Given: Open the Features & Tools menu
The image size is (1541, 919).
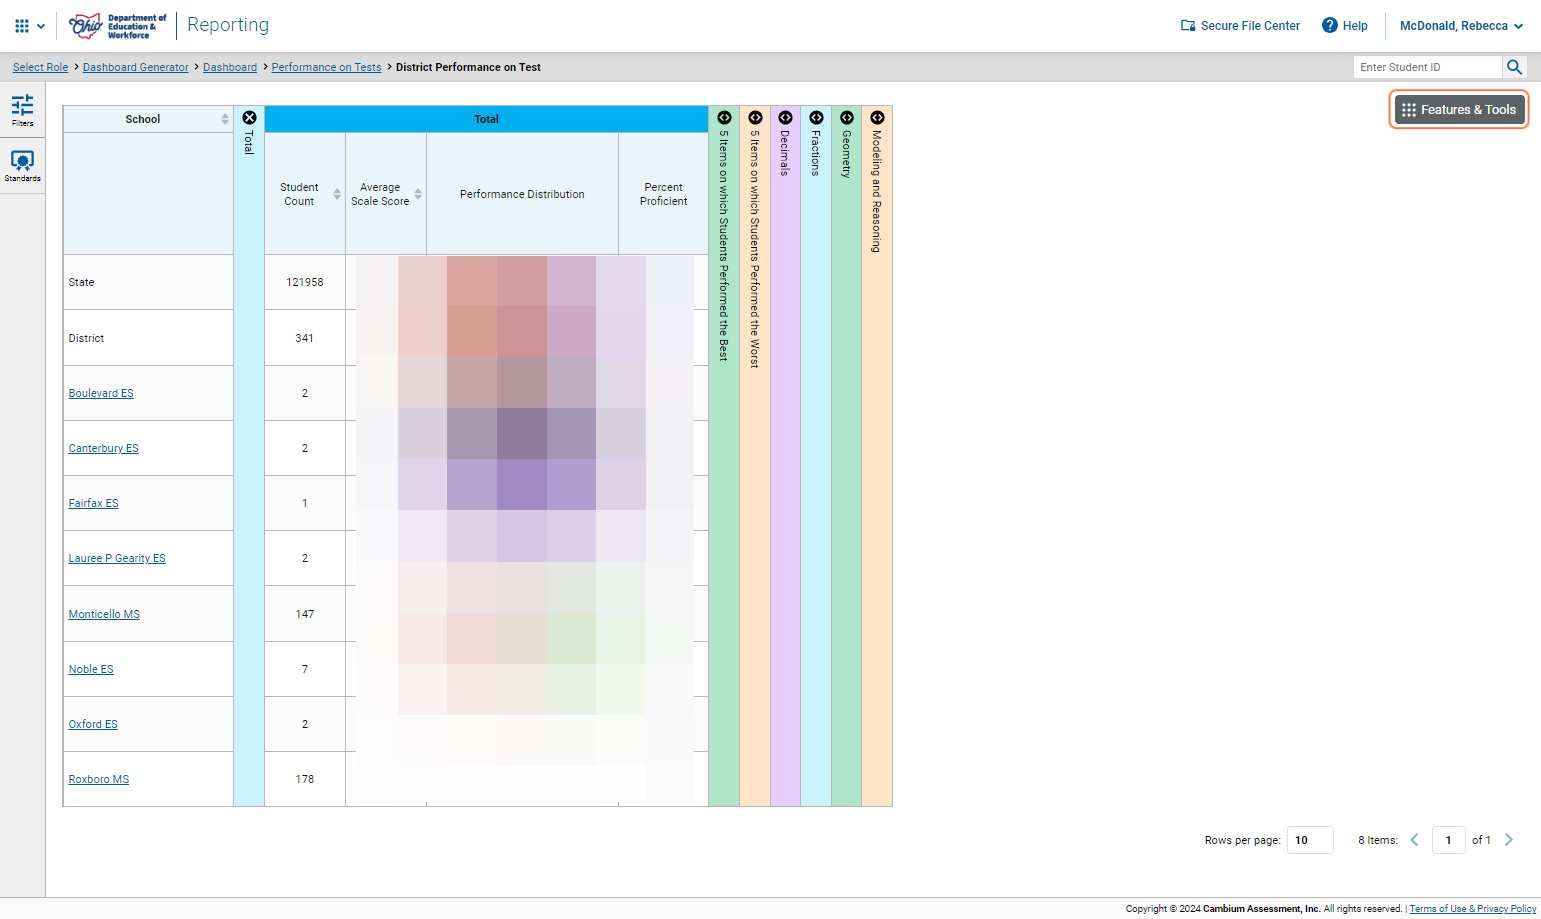Looking at the screenshot, I should click(x=1459, y=110).
